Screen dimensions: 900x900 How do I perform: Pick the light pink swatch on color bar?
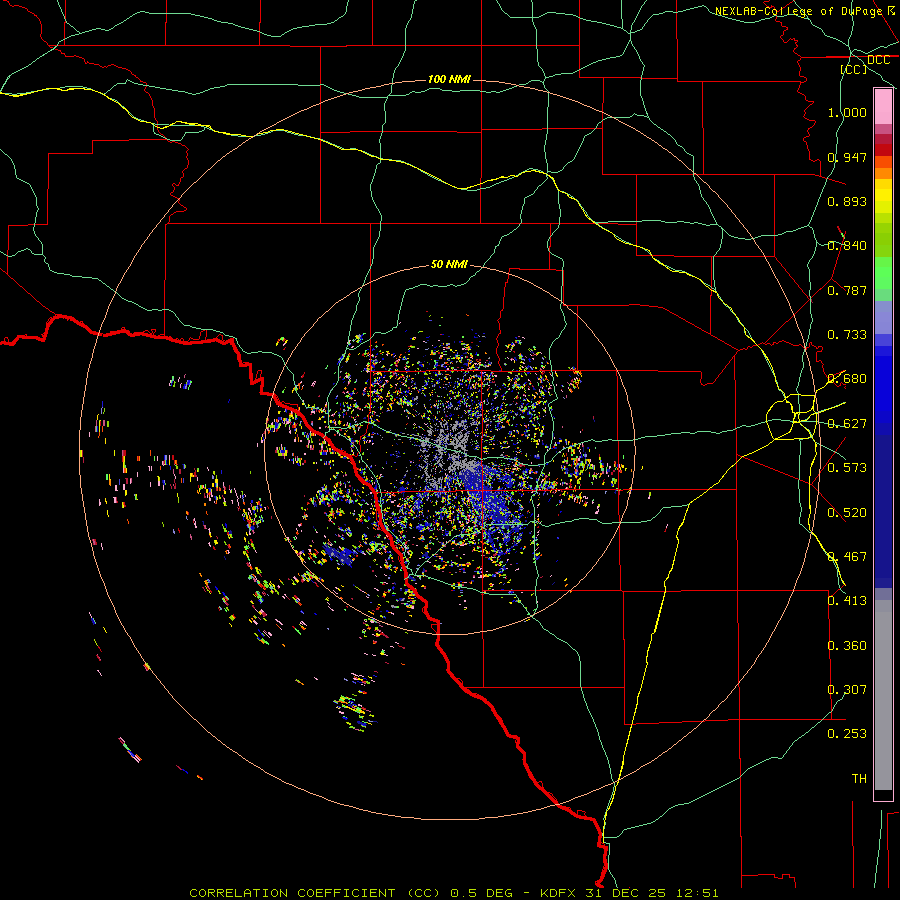[x=883, y=107]
